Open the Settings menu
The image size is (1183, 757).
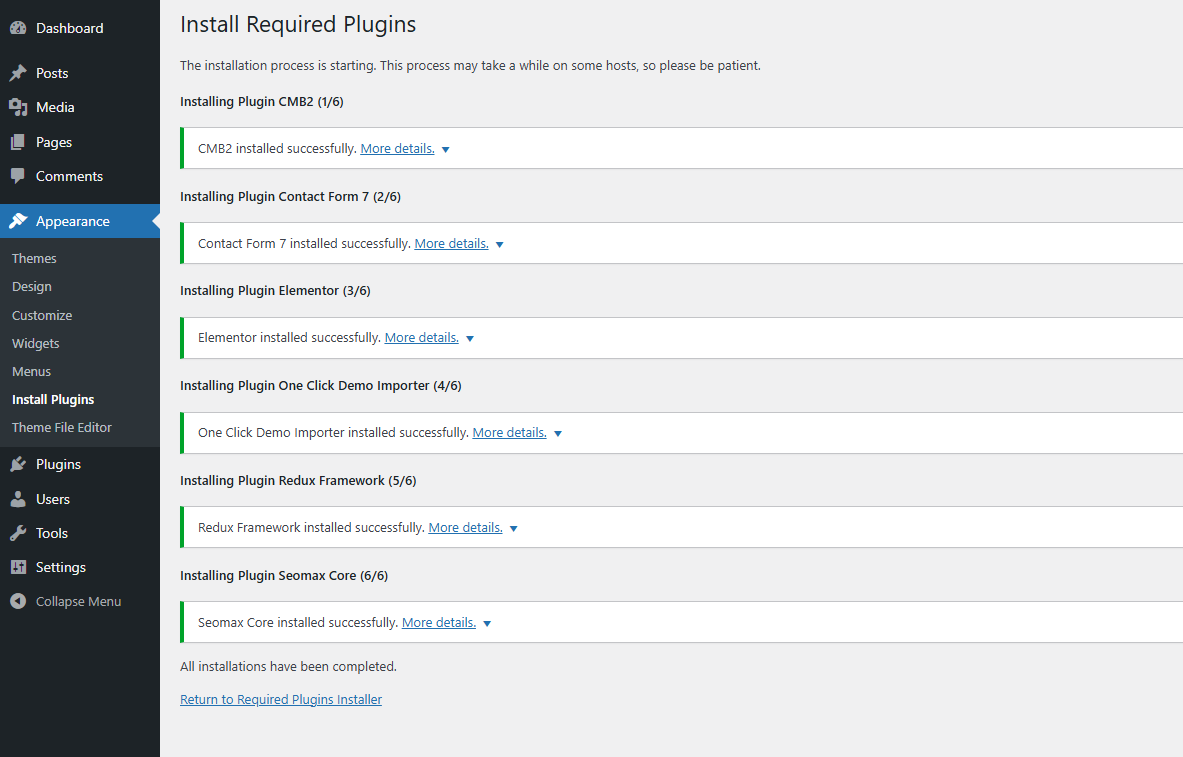click(x=61, y=567)
